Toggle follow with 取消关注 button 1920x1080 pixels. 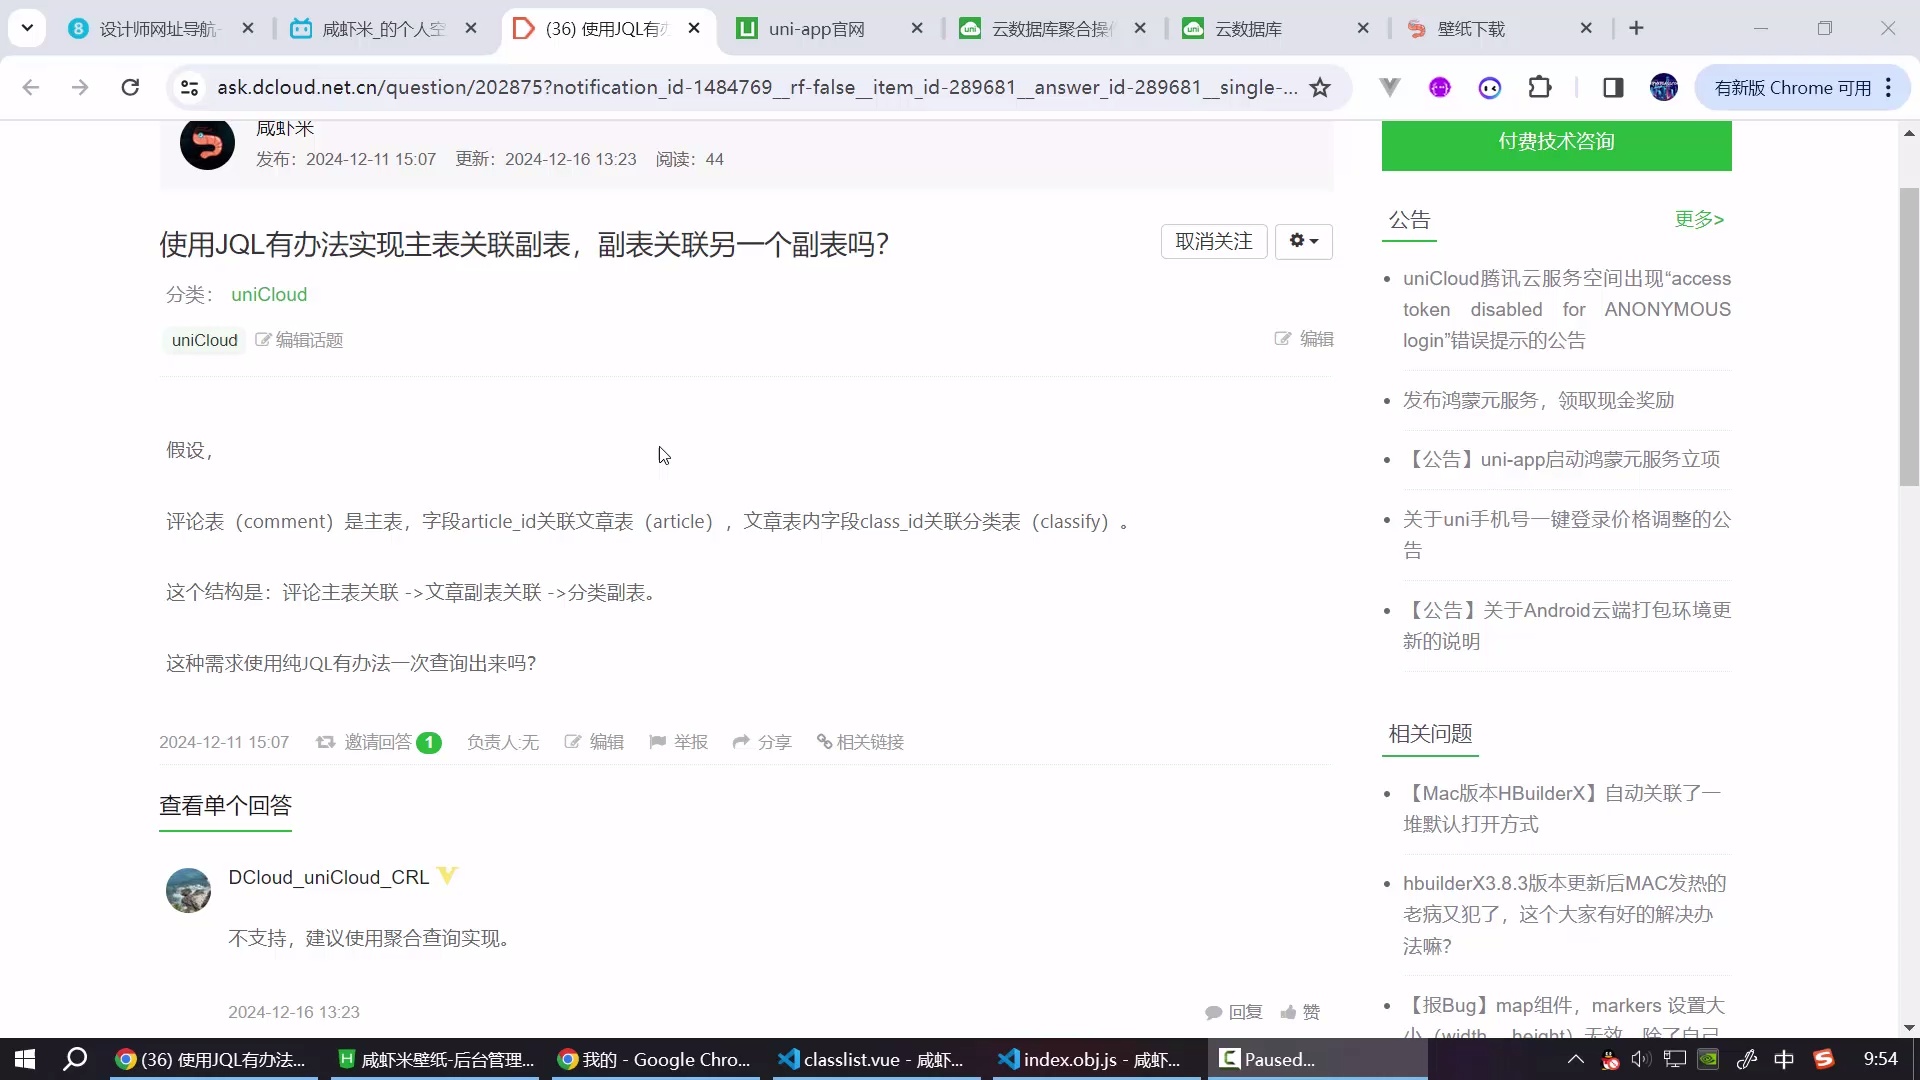[x=1213, y=241]
